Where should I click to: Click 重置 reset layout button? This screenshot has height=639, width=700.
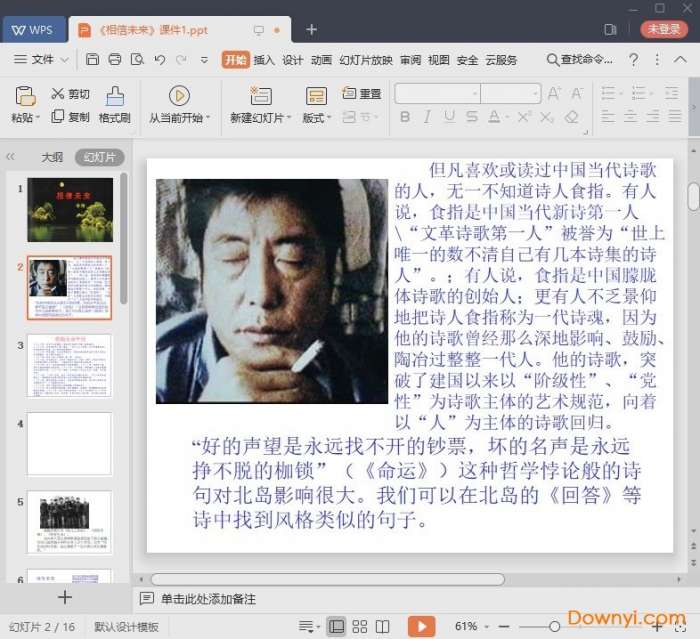pos(362,93)
